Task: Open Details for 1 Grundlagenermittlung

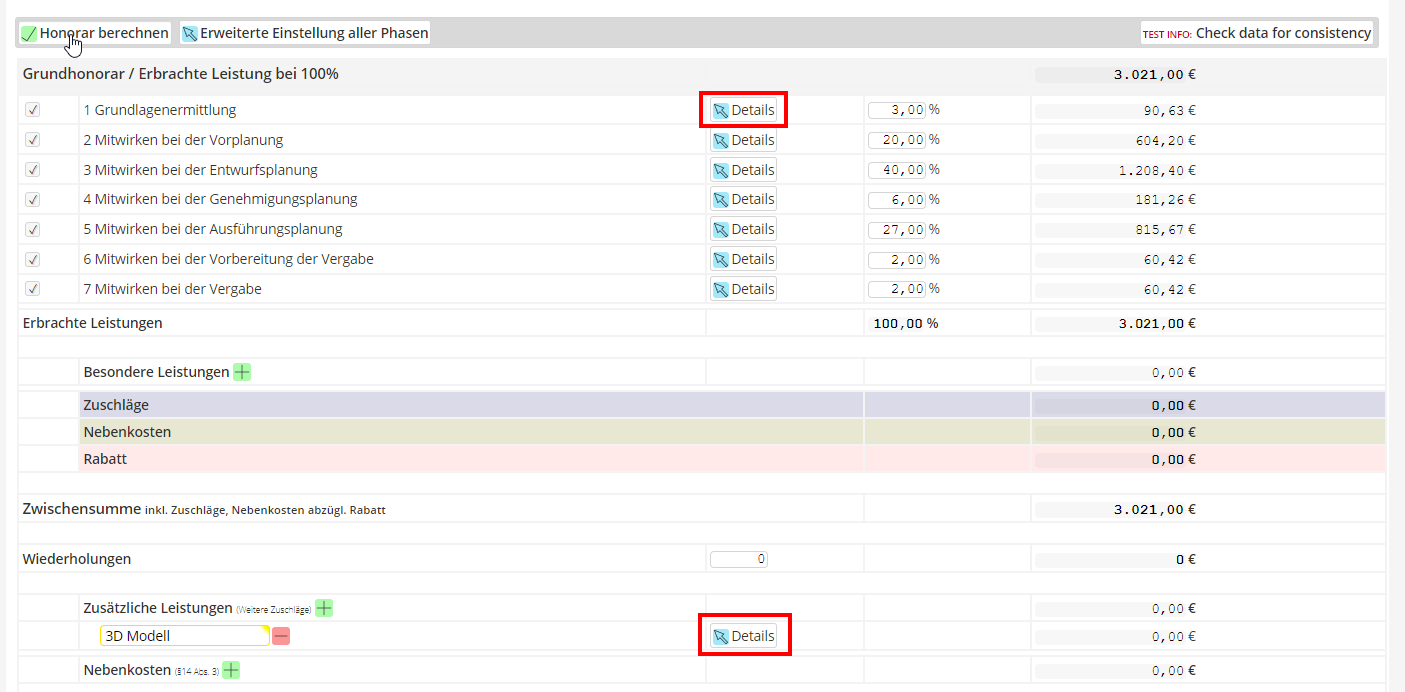Action: (x=743, y=110)
